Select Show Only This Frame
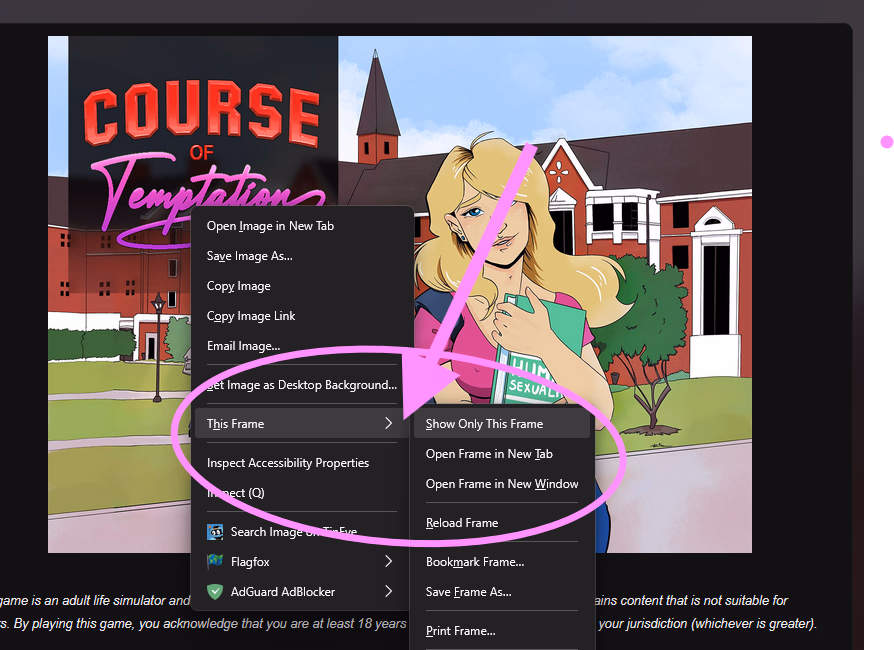This screenshot has width=894, height=650. 502,424
